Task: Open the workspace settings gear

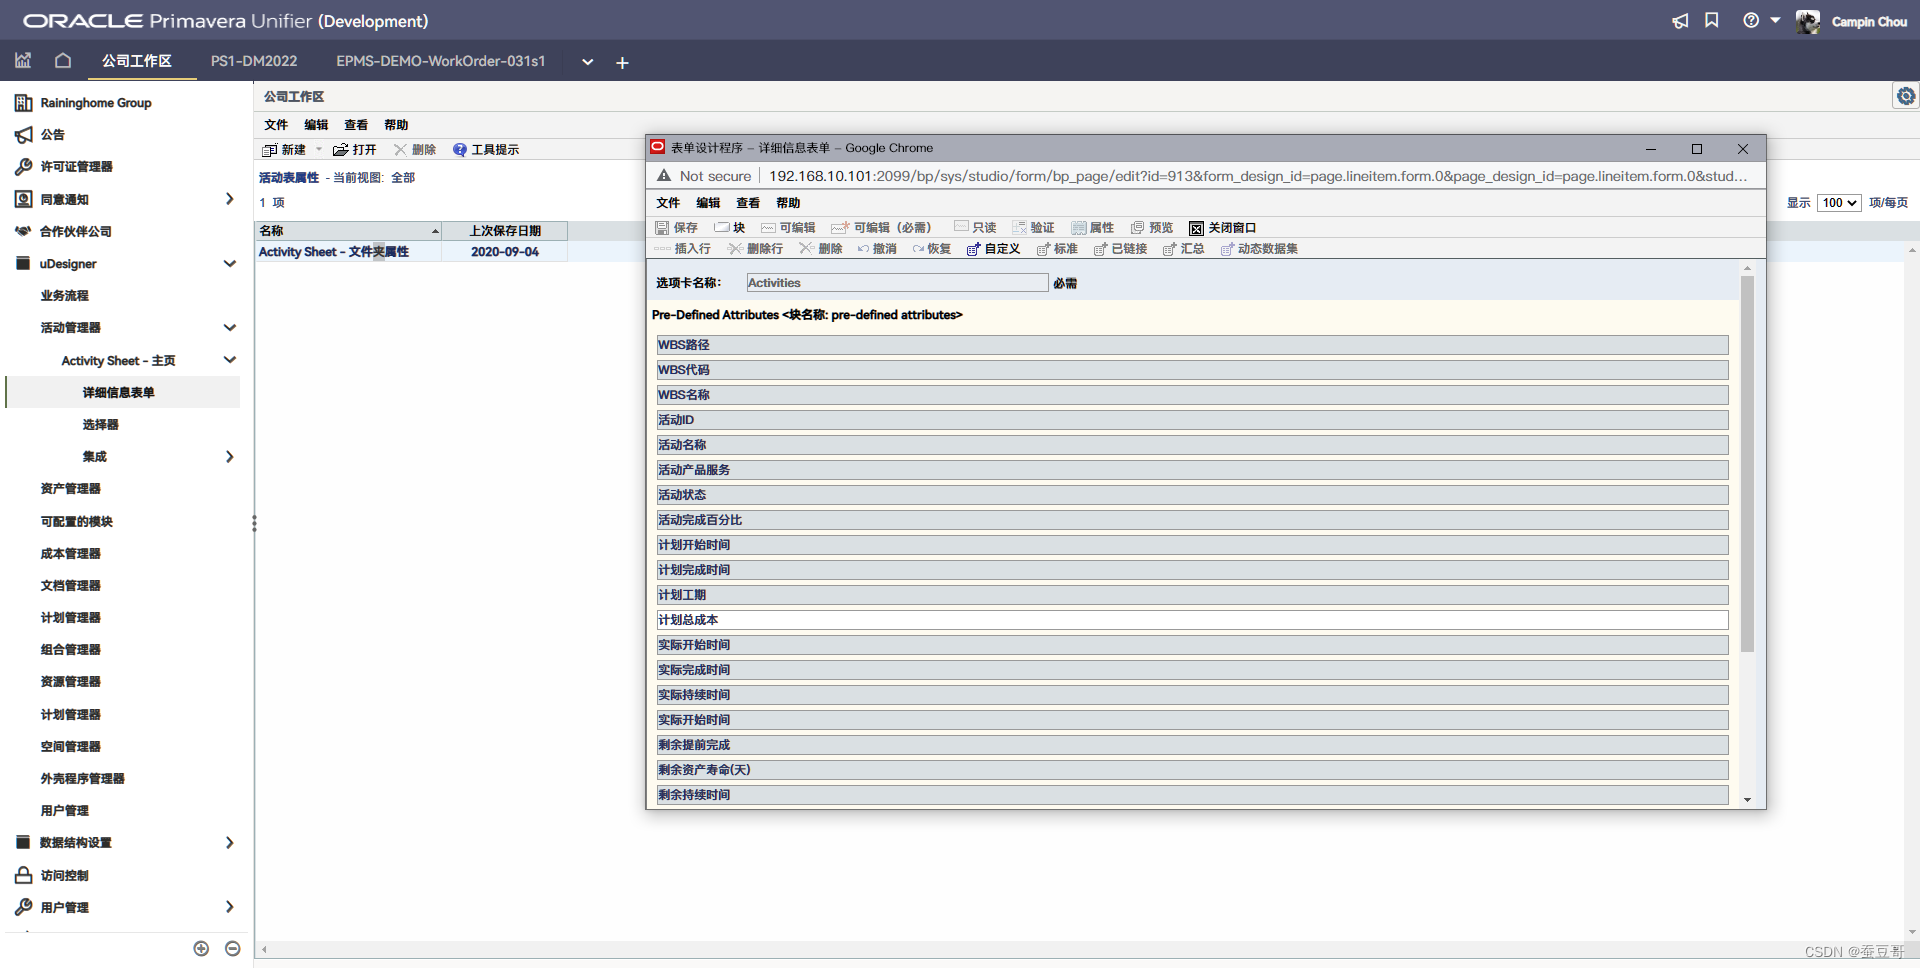Action: click(1906, 96)
